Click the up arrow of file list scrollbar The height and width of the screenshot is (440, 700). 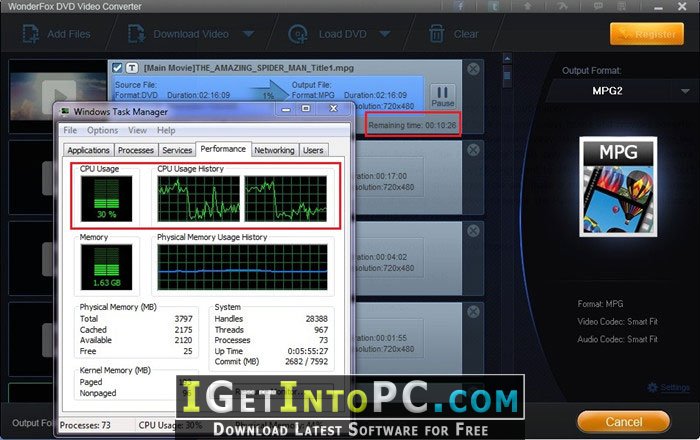pyautogui.click(x=507, y=58)
